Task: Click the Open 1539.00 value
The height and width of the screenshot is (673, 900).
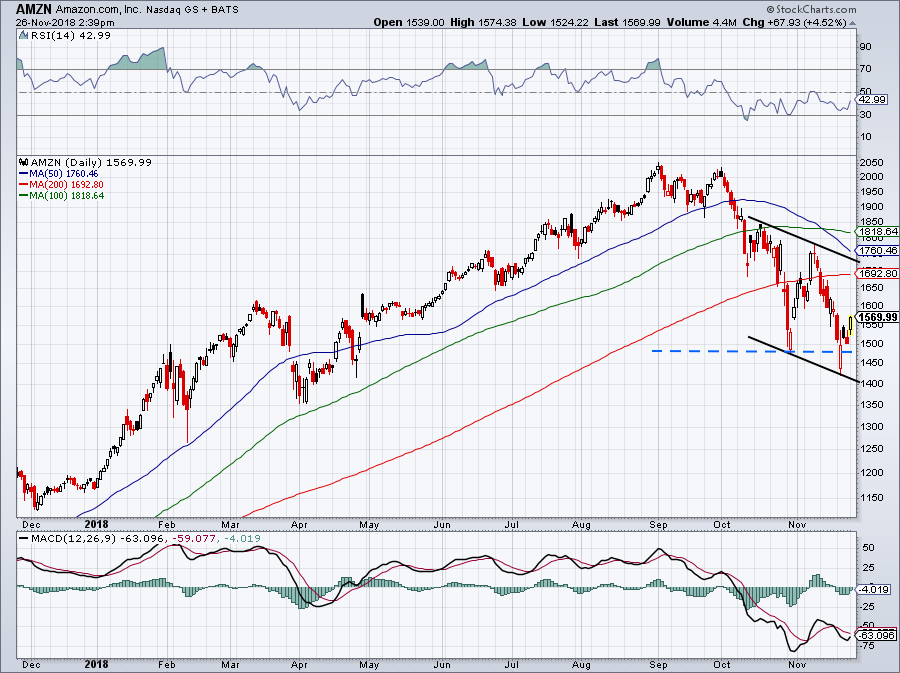Action: click(409, 22)
